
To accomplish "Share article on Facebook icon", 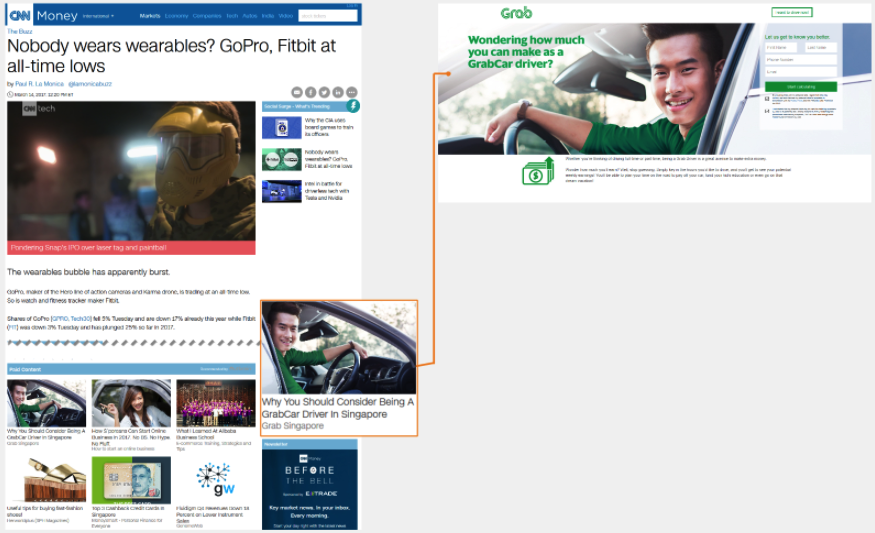I will (311, 92).
